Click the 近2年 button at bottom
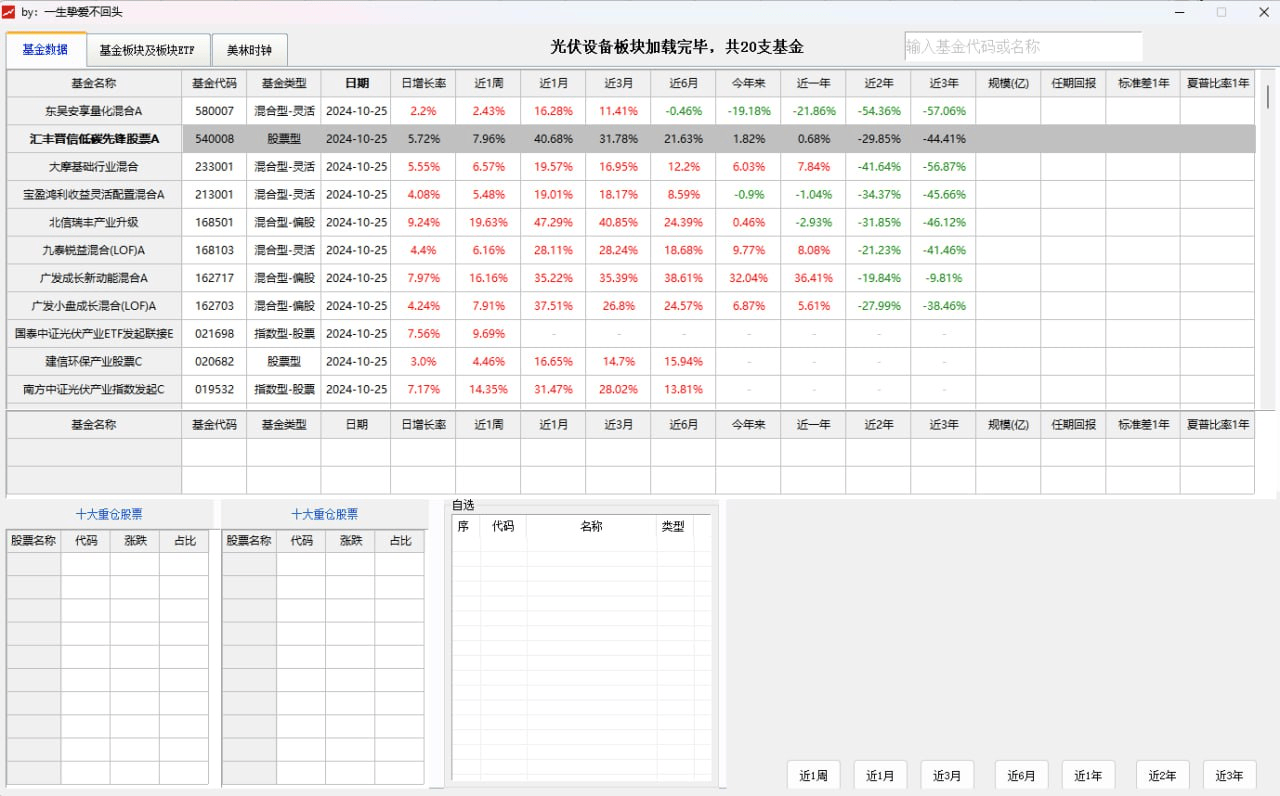Image resolution: width=1280 pixels, height=796 pixels. tap(1162, 775)
